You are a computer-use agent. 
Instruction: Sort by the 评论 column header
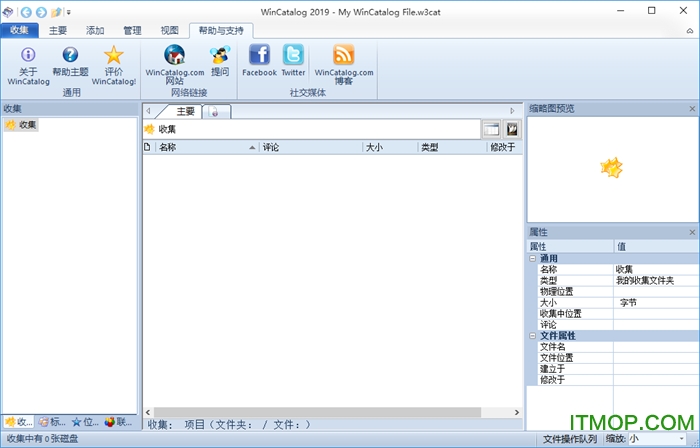(311, 147)
